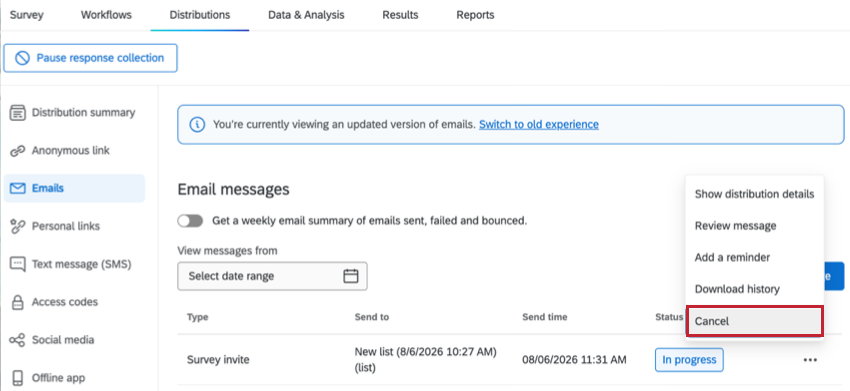Toggle the weekly email summary switch
850x391 pixels.
(190, 221)
